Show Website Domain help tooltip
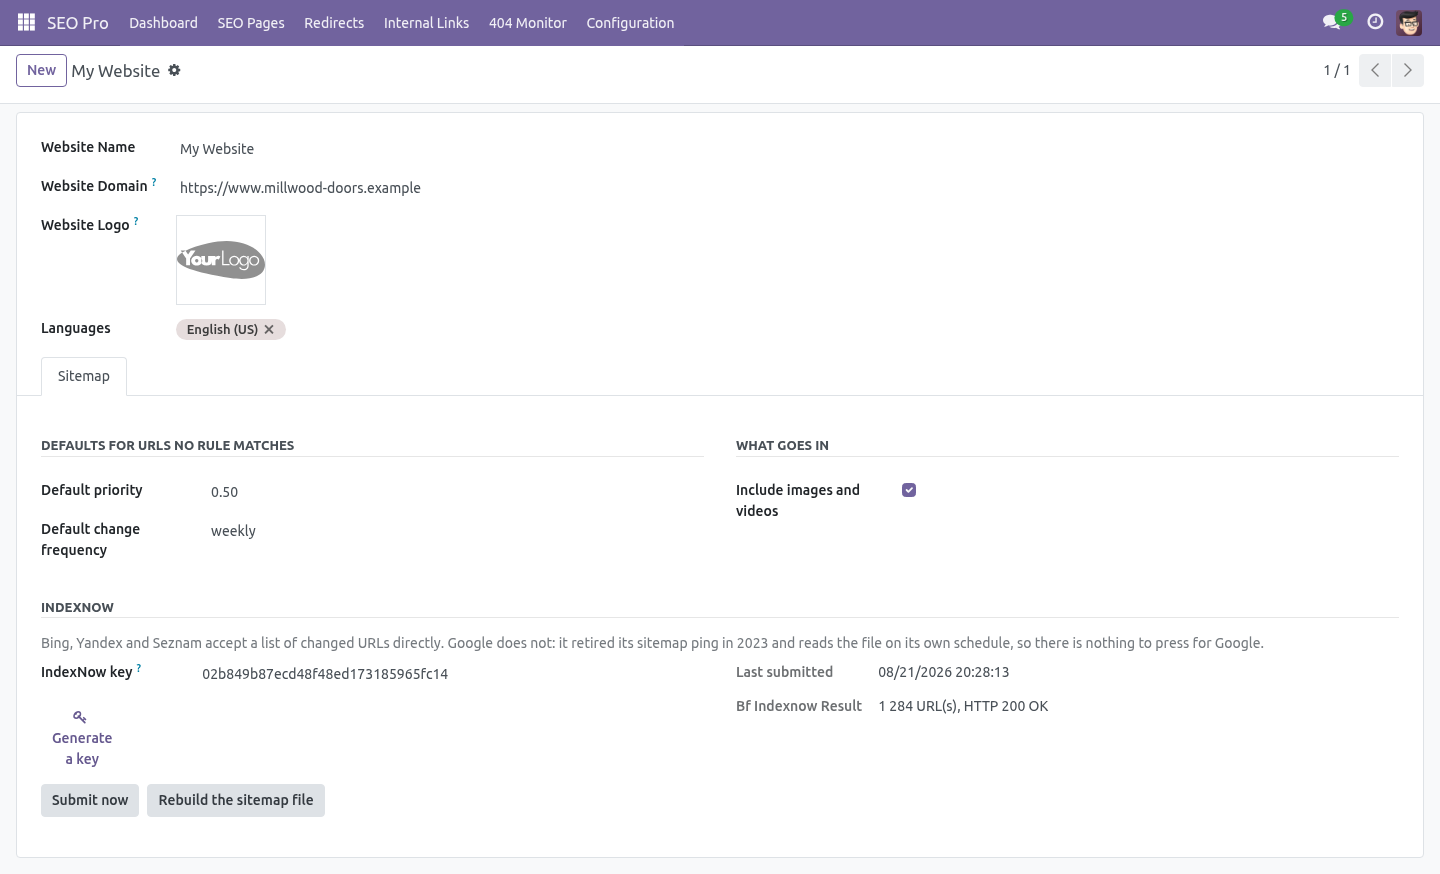The image size is (1440, 874). [154, 182]
